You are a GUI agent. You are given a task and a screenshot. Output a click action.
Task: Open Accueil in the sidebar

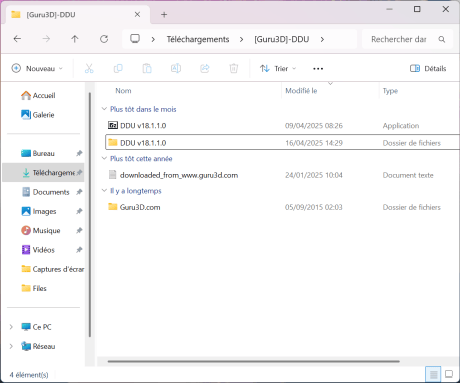click(38, 96)
